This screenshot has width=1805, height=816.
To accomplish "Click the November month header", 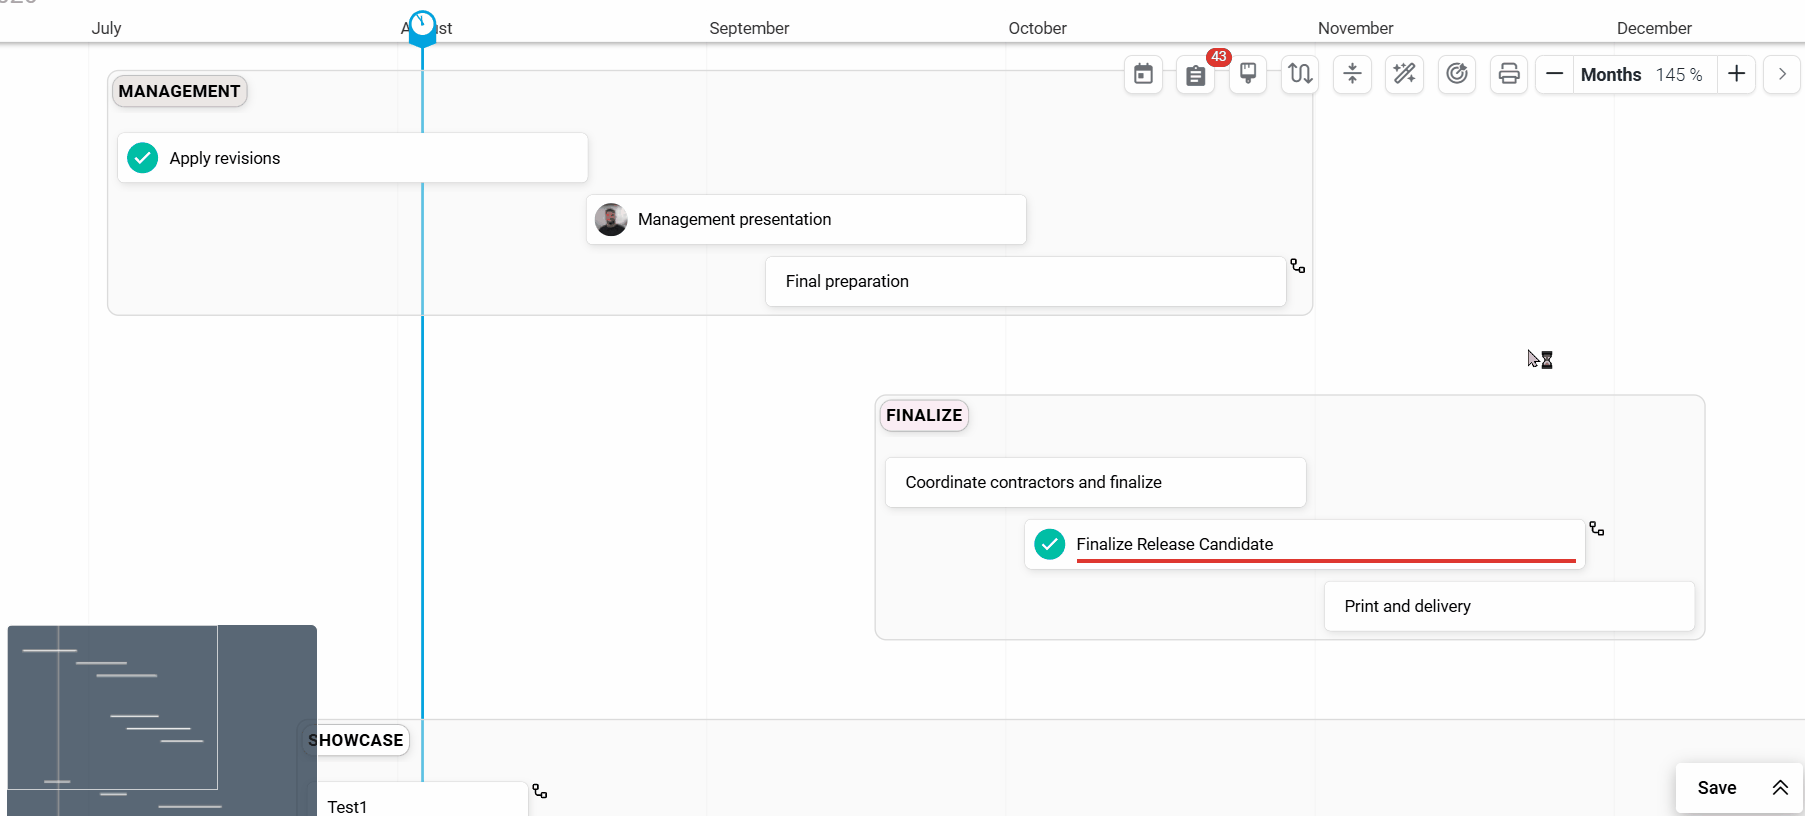I will pos(1355,28).
